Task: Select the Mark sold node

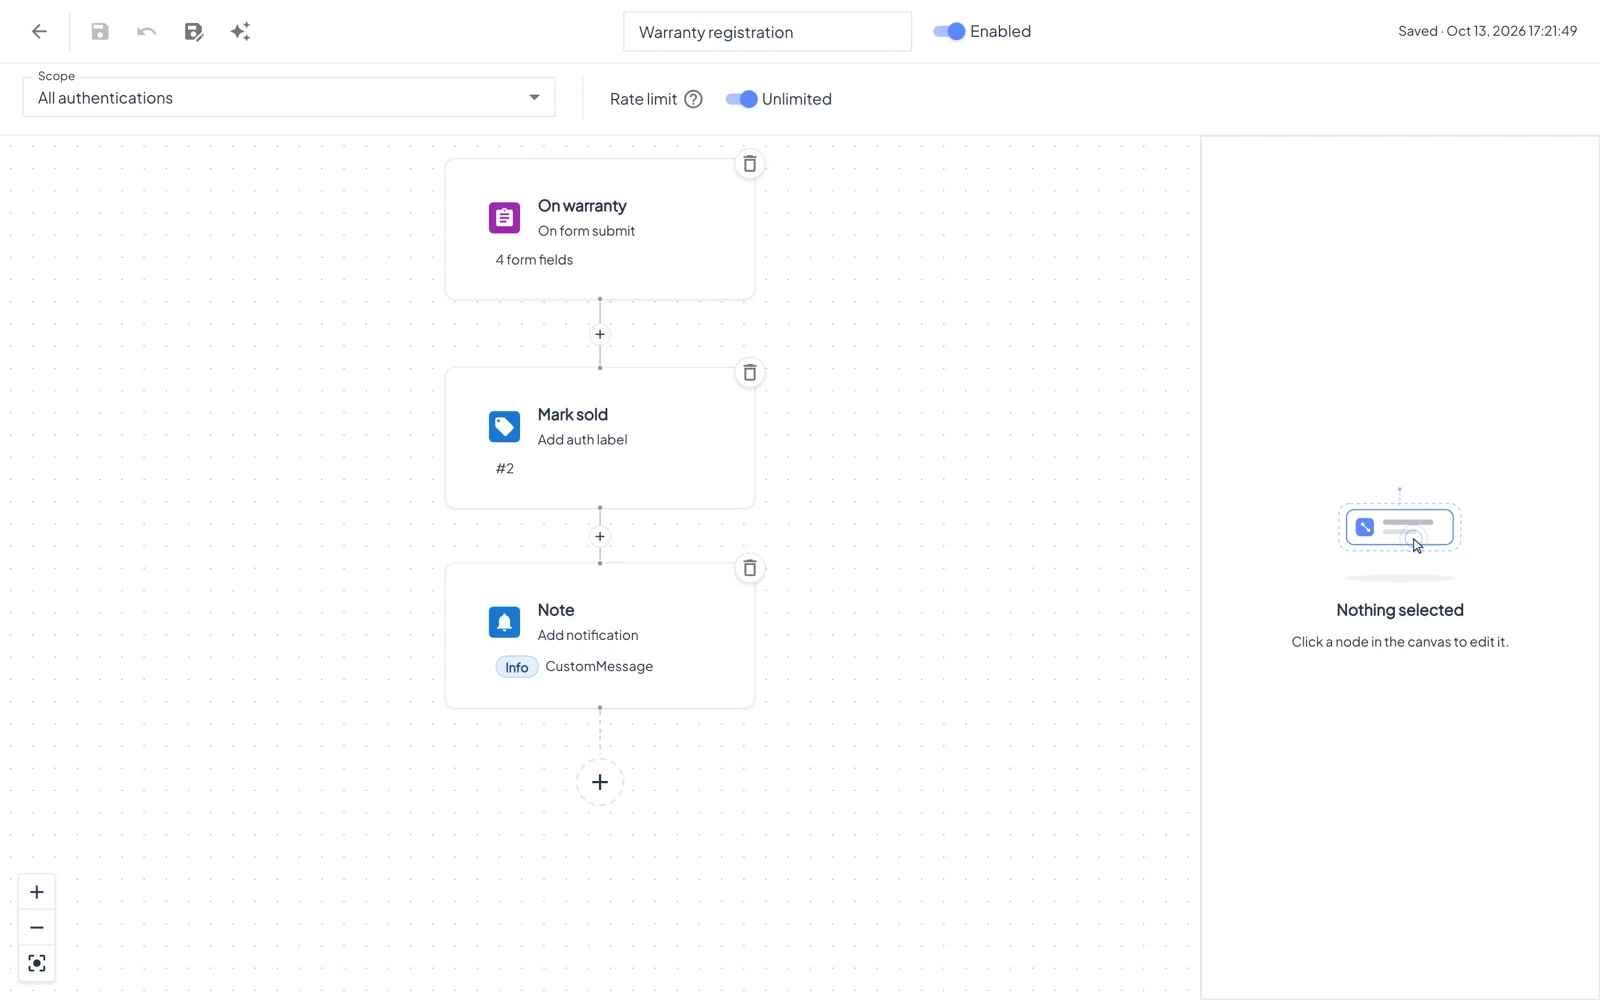Action: point(600,438)
